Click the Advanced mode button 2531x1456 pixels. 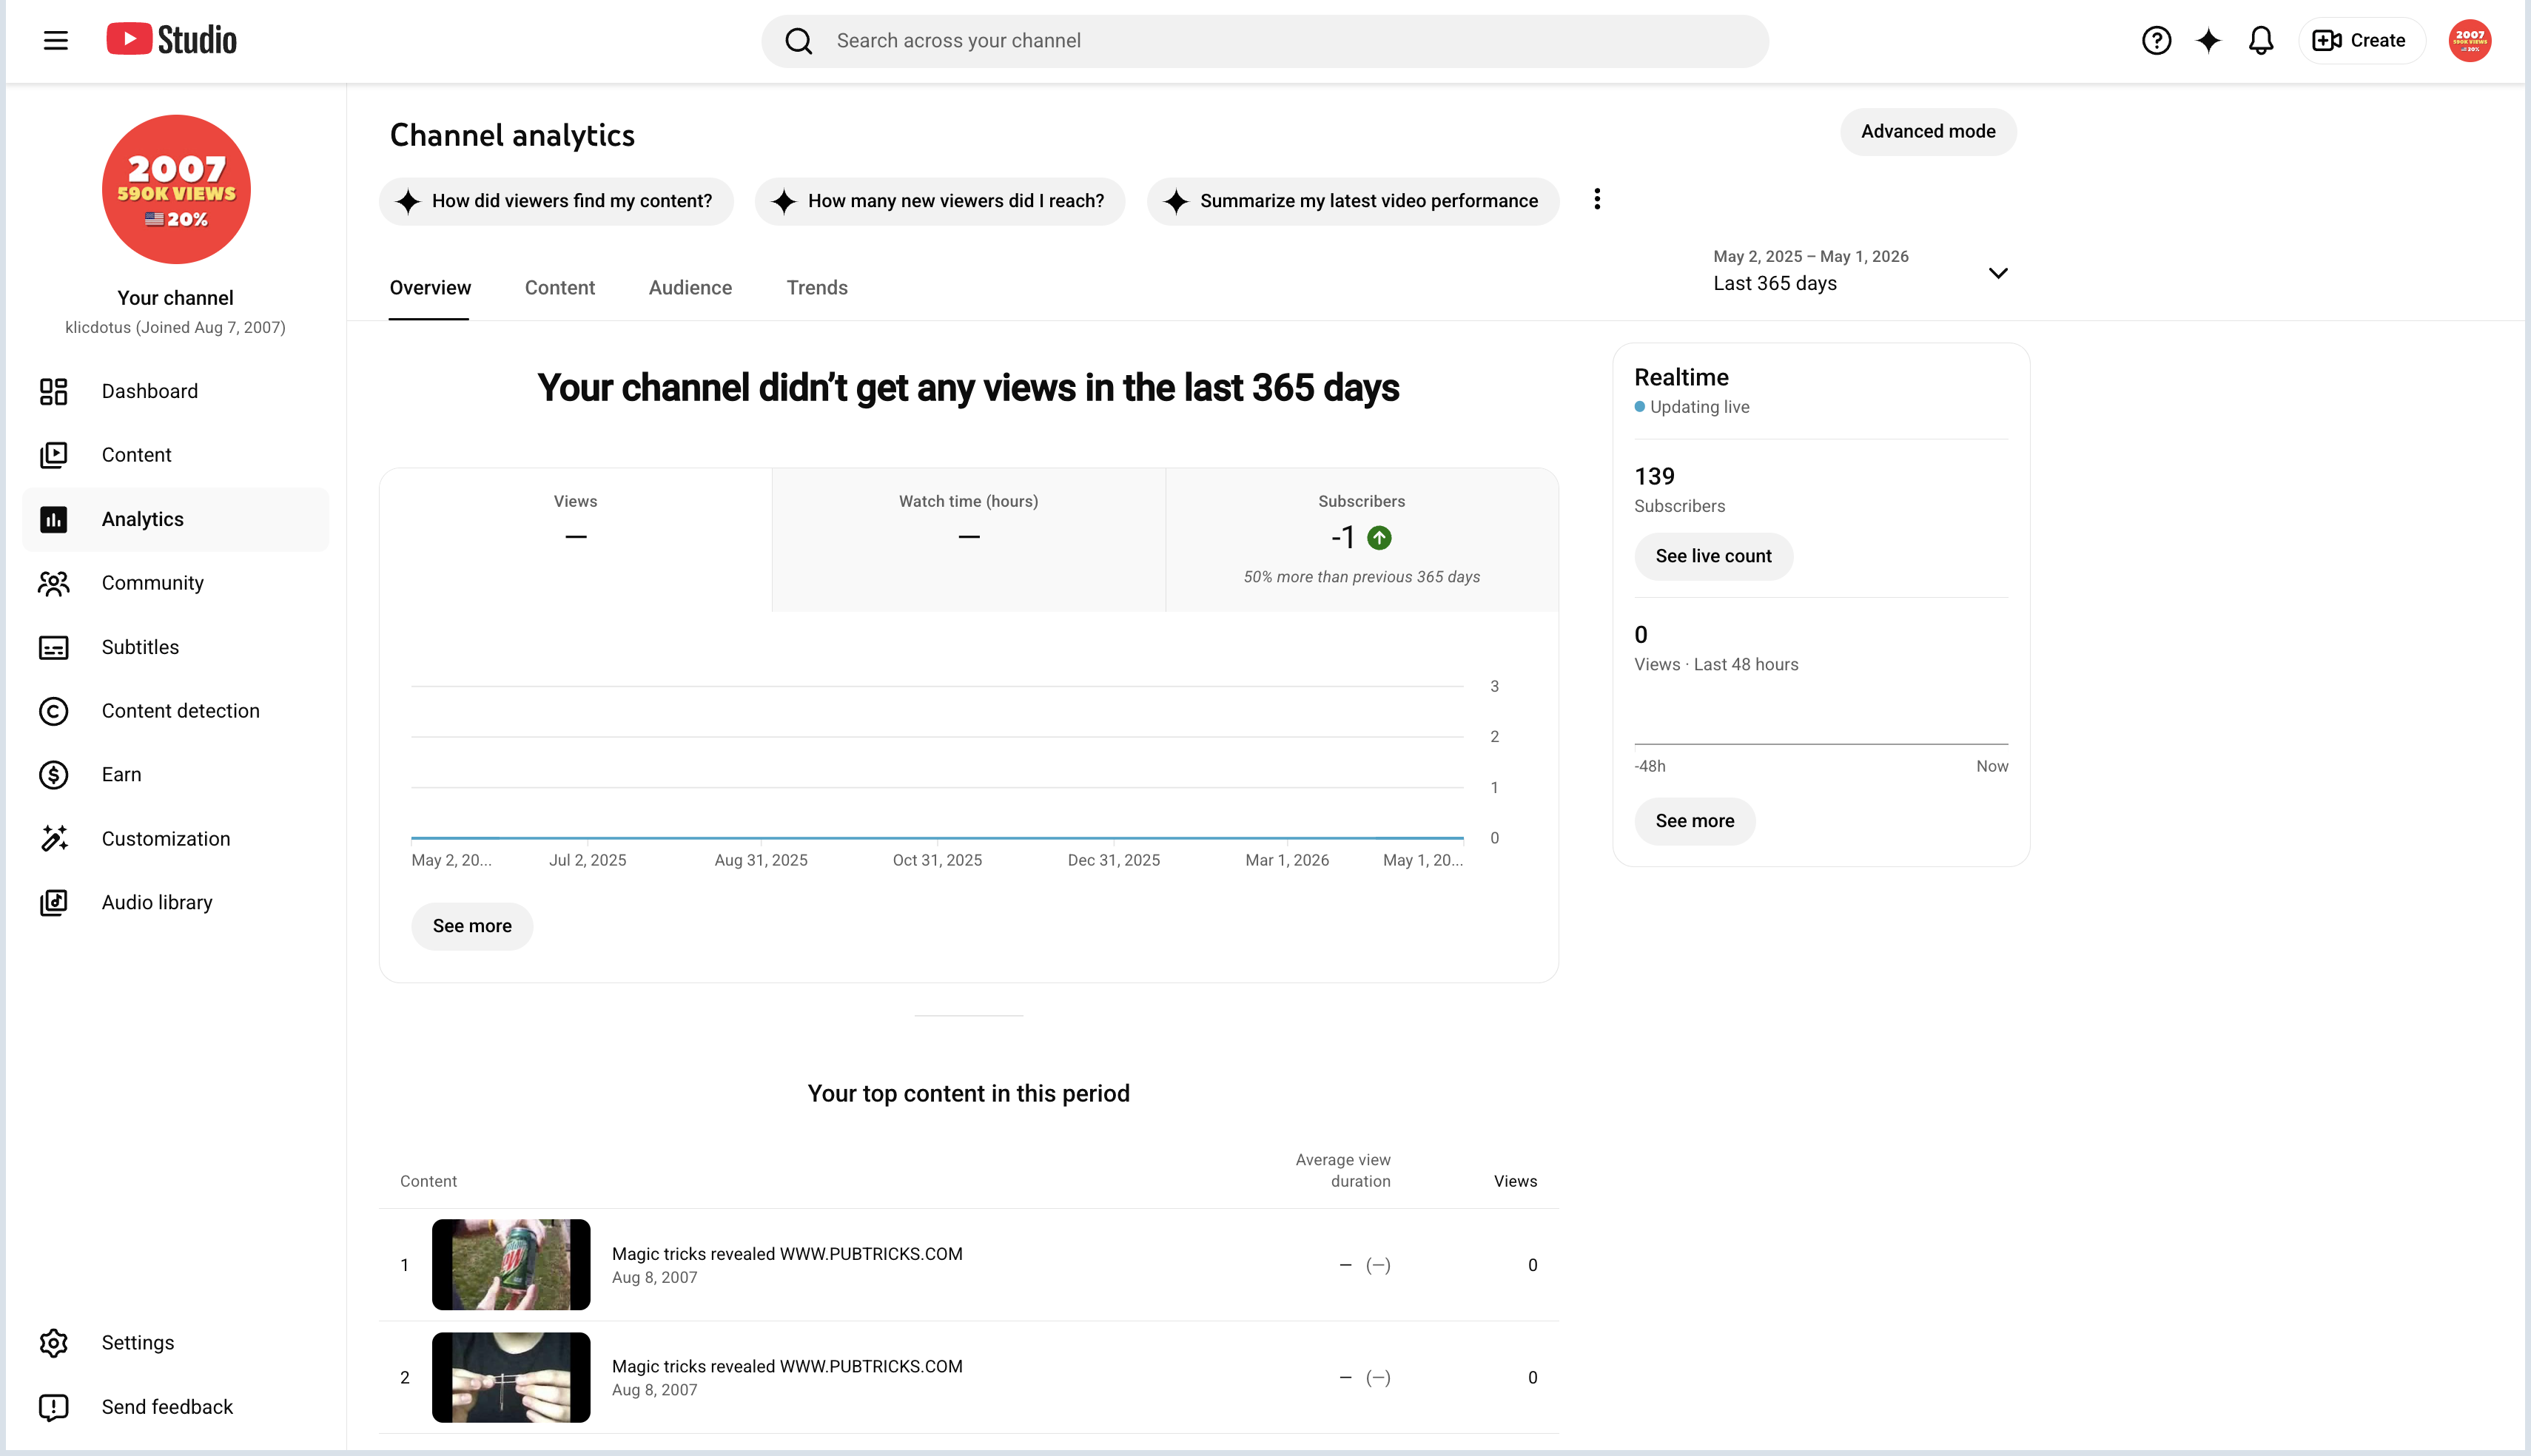pyautogui.click(x=1928, y=132)
